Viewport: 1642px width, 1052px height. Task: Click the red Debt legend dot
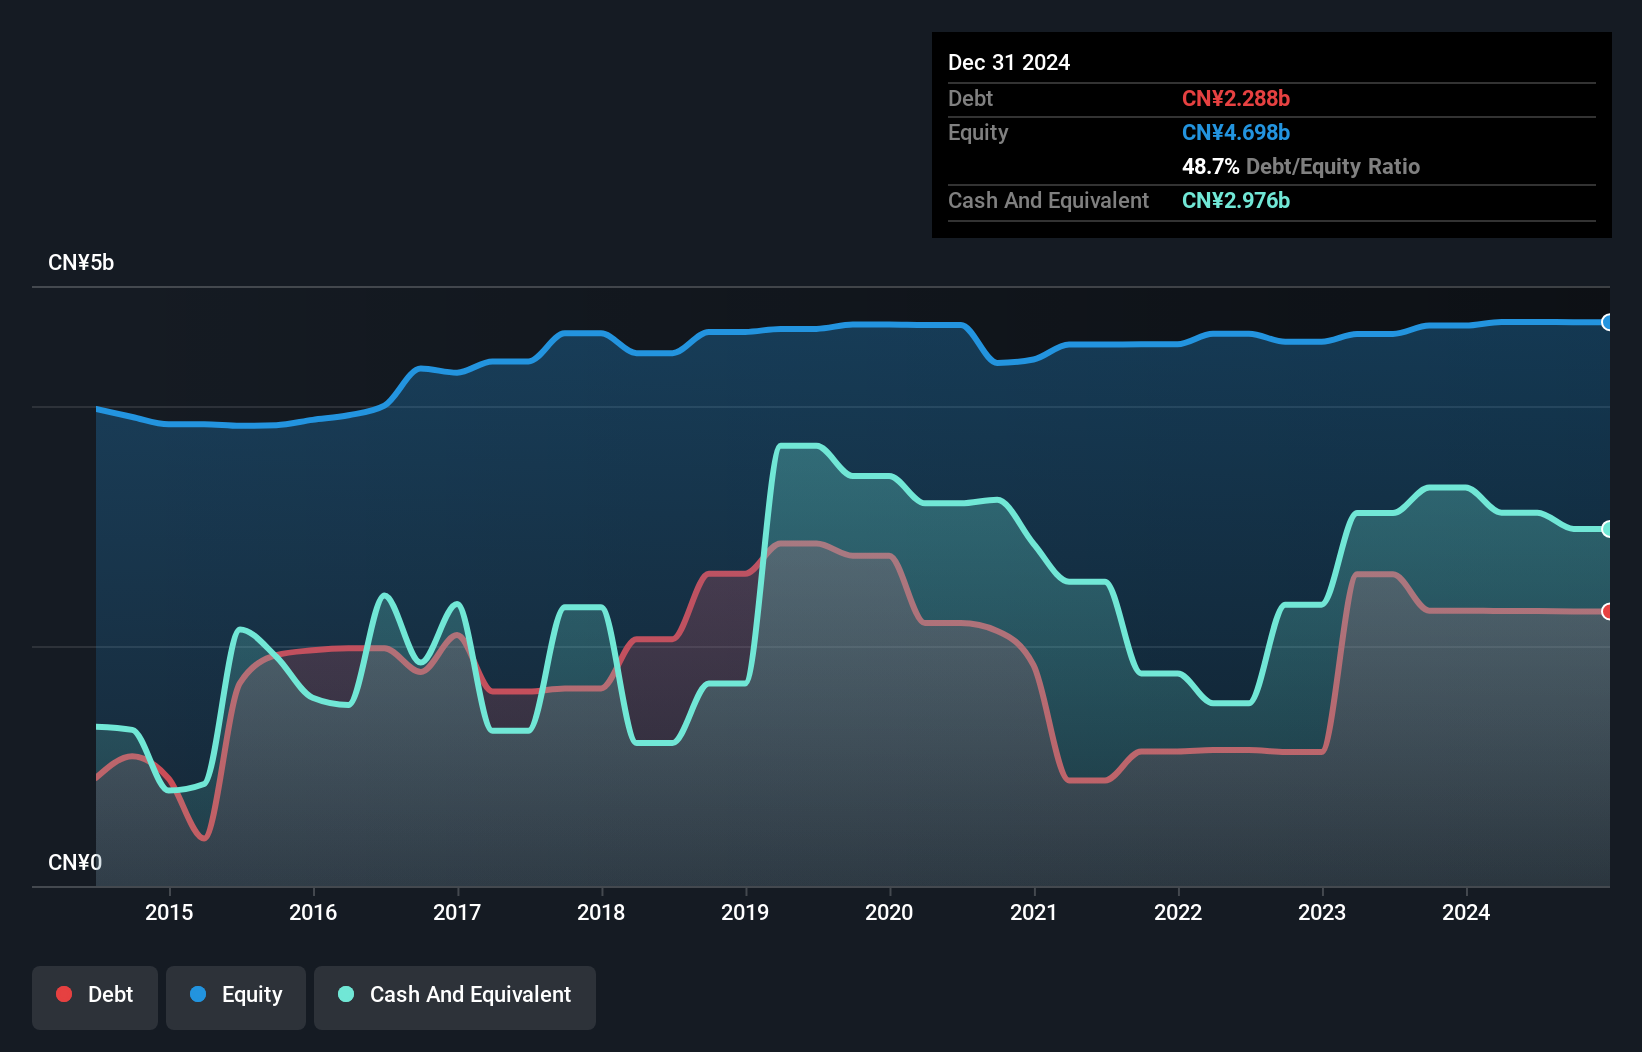[64, 994]
